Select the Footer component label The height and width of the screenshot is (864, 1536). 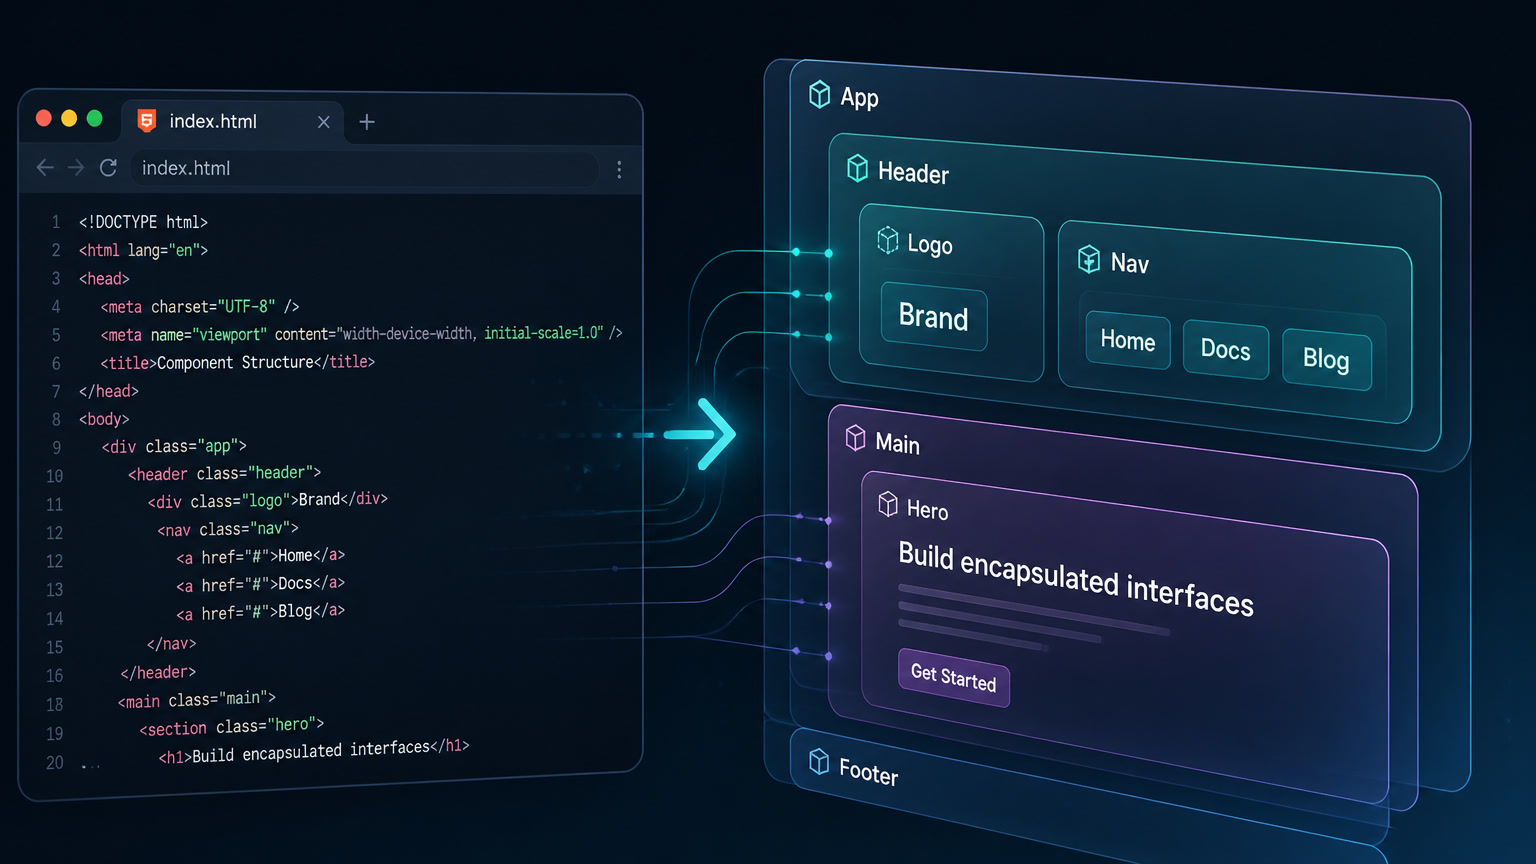click(869, 772)
